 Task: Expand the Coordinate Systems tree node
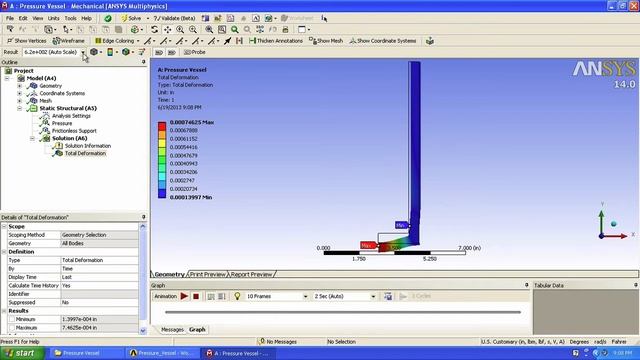(x=20, y=93)
